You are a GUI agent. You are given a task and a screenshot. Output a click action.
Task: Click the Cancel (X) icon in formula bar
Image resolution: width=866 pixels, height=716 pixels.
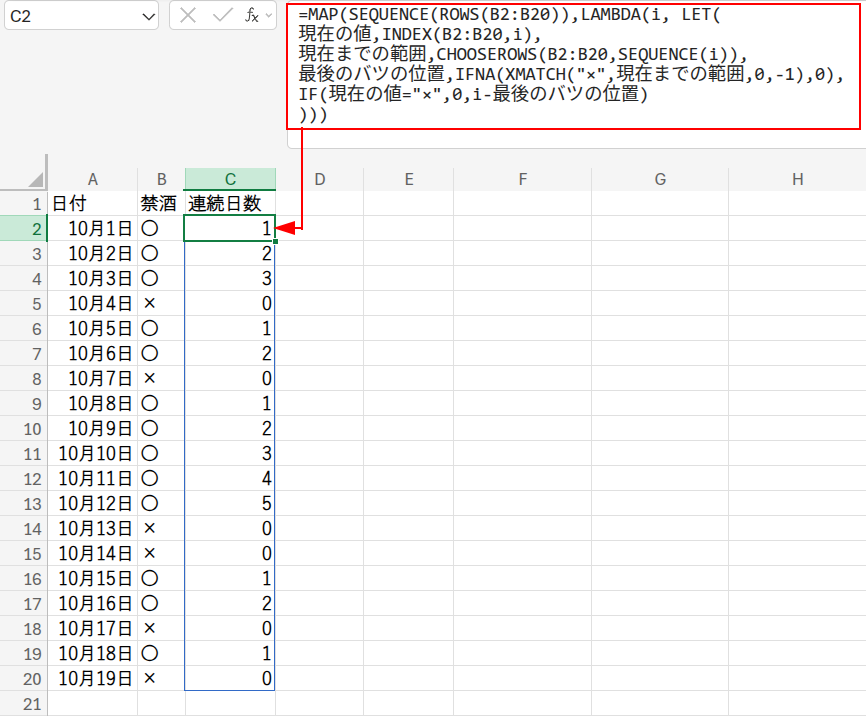pyautogui.click(x=188, y=16)
